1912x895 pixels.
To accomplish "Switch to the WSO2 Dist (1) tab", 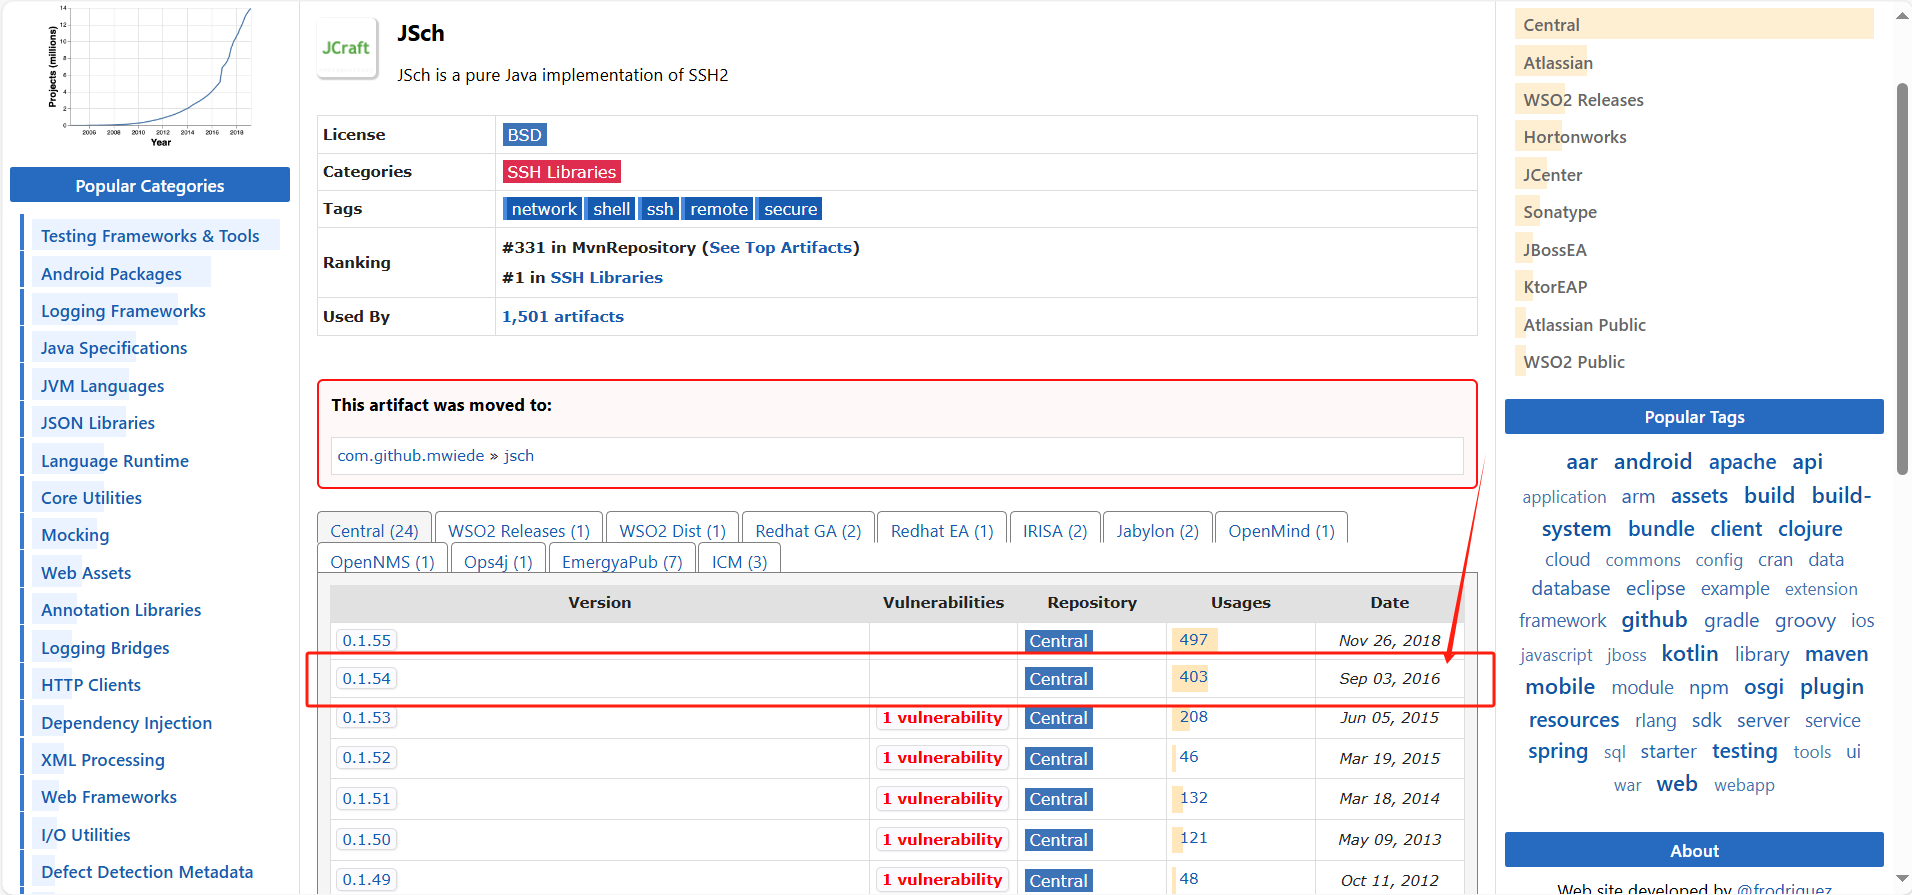I will pos(672,530).
